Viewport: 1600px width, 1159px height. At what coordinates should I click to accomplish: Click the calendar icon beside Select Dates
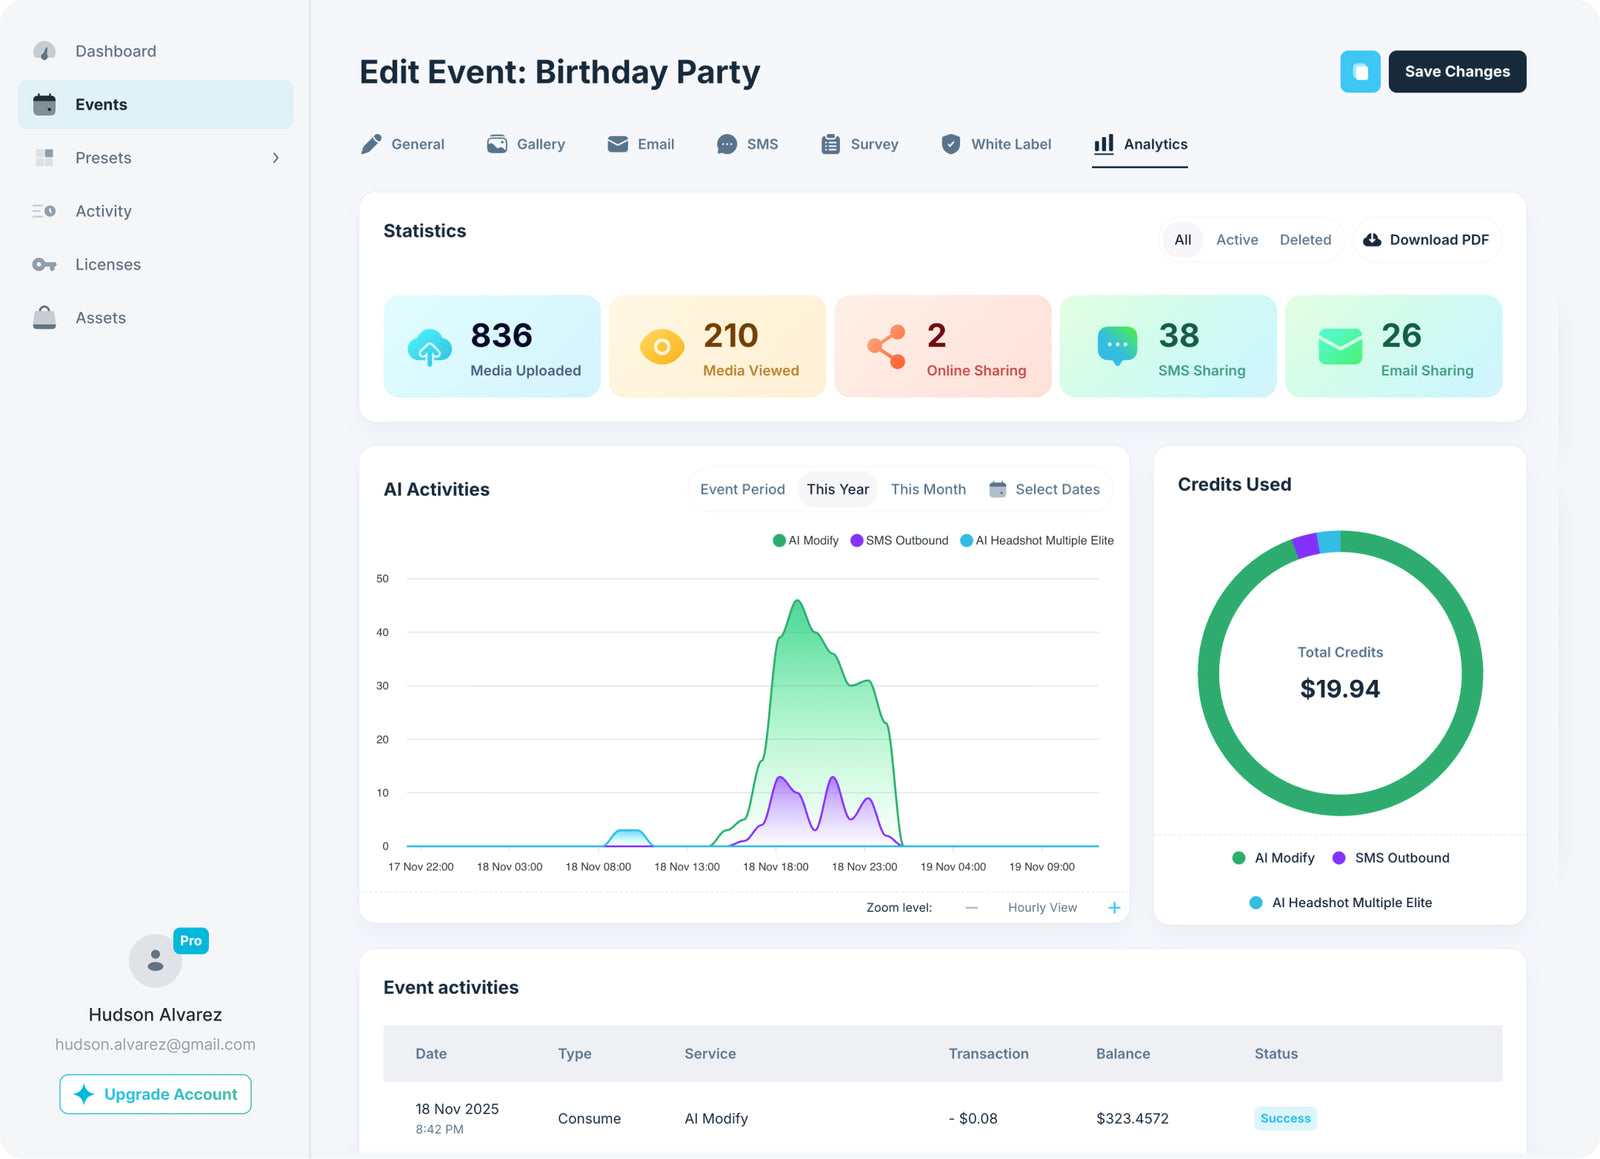point(997,489)
